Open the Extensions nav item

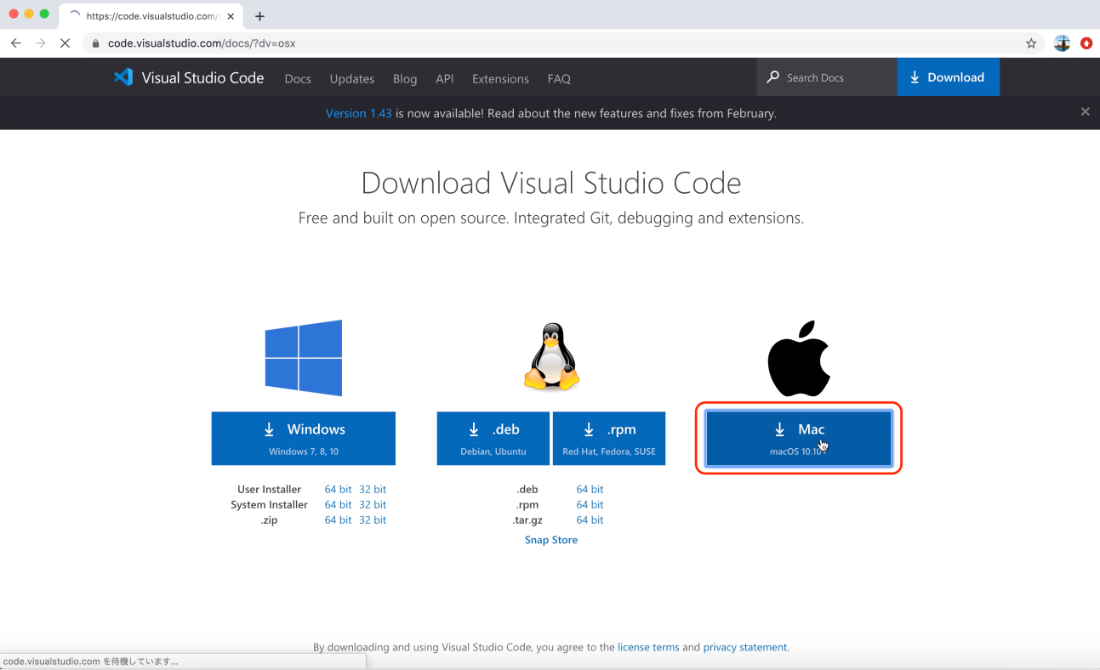tap(500, 79)
